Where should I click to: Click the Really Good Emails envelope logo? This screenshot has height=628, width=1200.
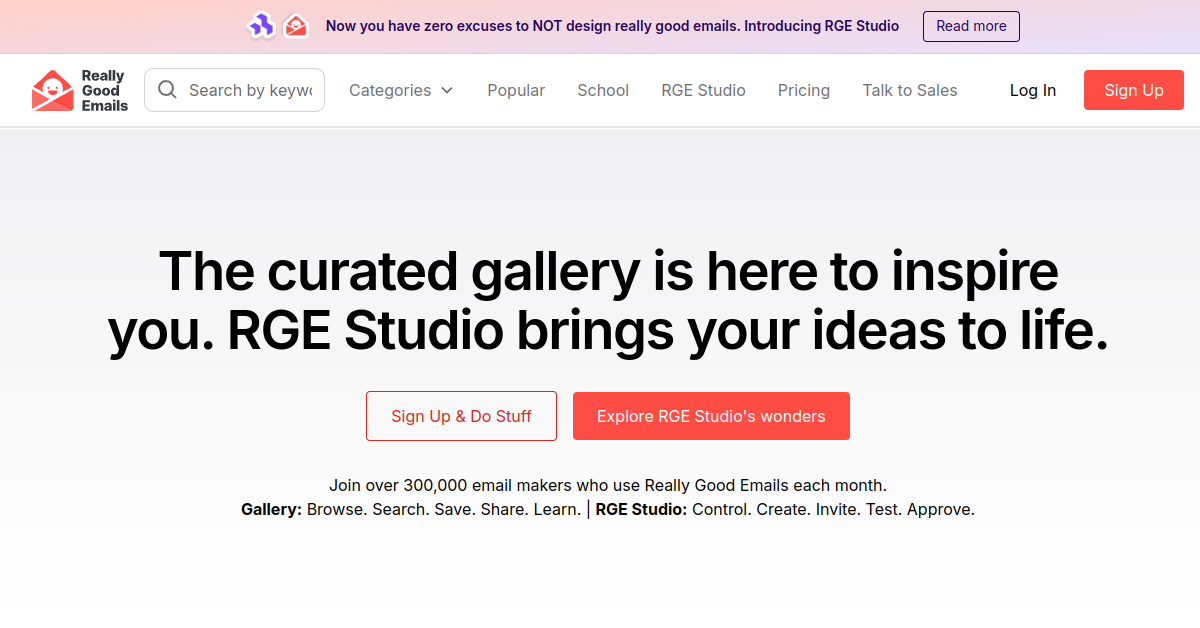pyautogui.click(x=52, y=90)
